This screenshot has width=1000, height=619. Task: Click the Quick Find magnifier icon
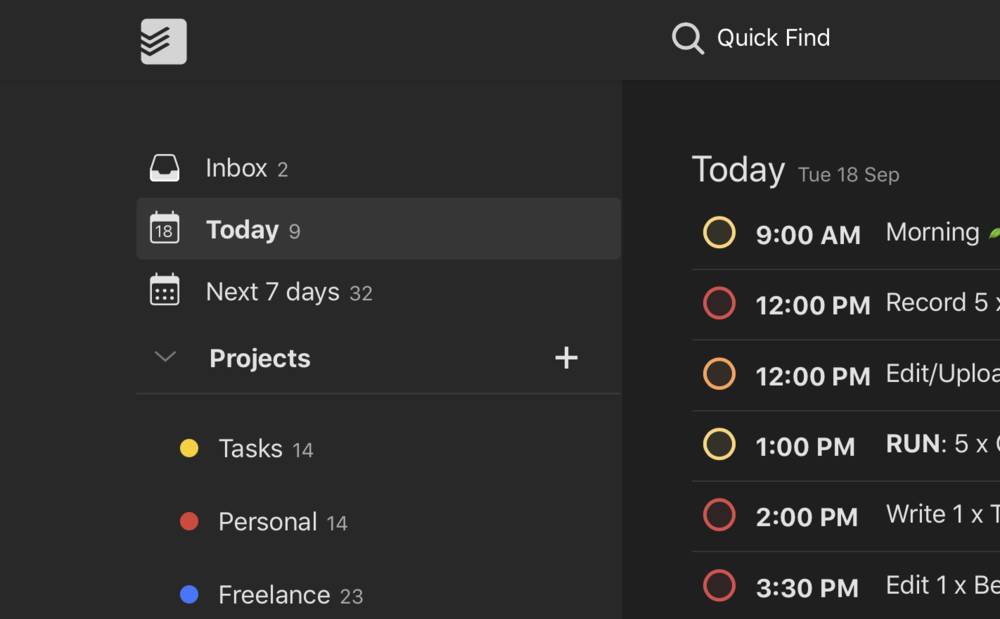[x=688, y=38]
